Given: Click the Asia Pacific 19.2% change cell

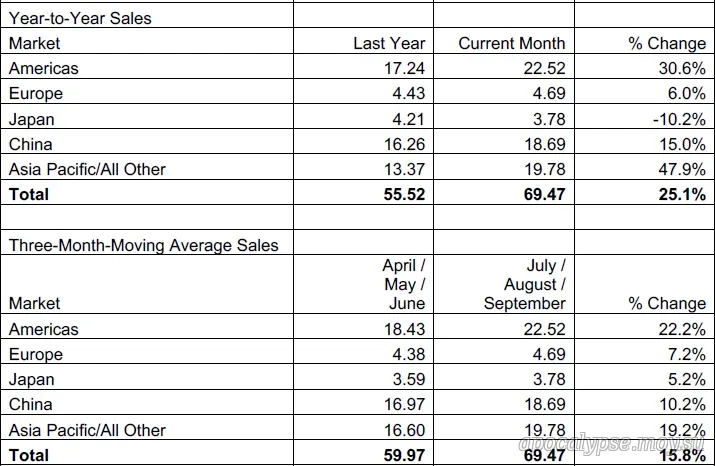Looking at the screenshot, I should click(680, 430).
